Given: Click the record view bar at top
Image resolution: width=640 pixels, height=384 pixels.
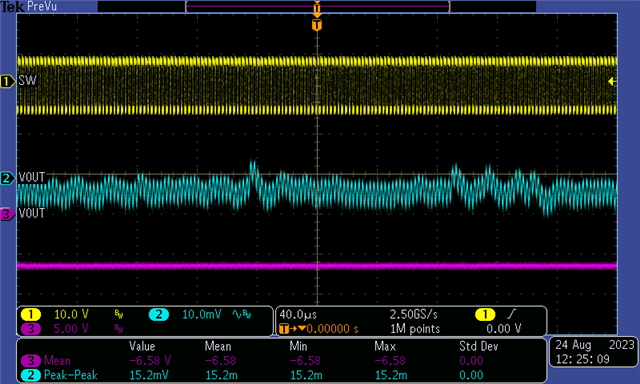Looking at the screenshot, I should click(x=317, y=6).
